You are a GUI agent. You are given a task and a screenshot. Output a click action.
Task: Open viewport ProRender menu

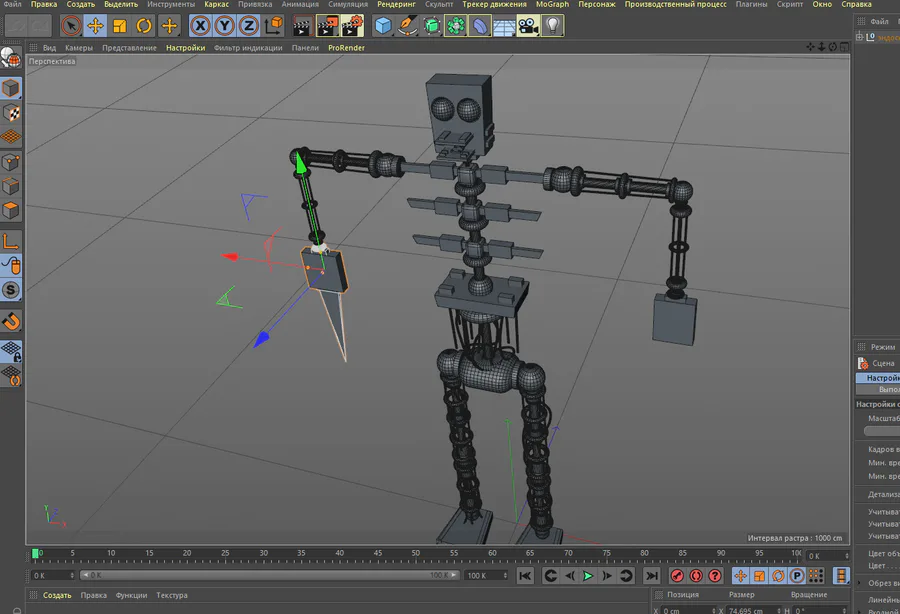[x=346, y=48]
